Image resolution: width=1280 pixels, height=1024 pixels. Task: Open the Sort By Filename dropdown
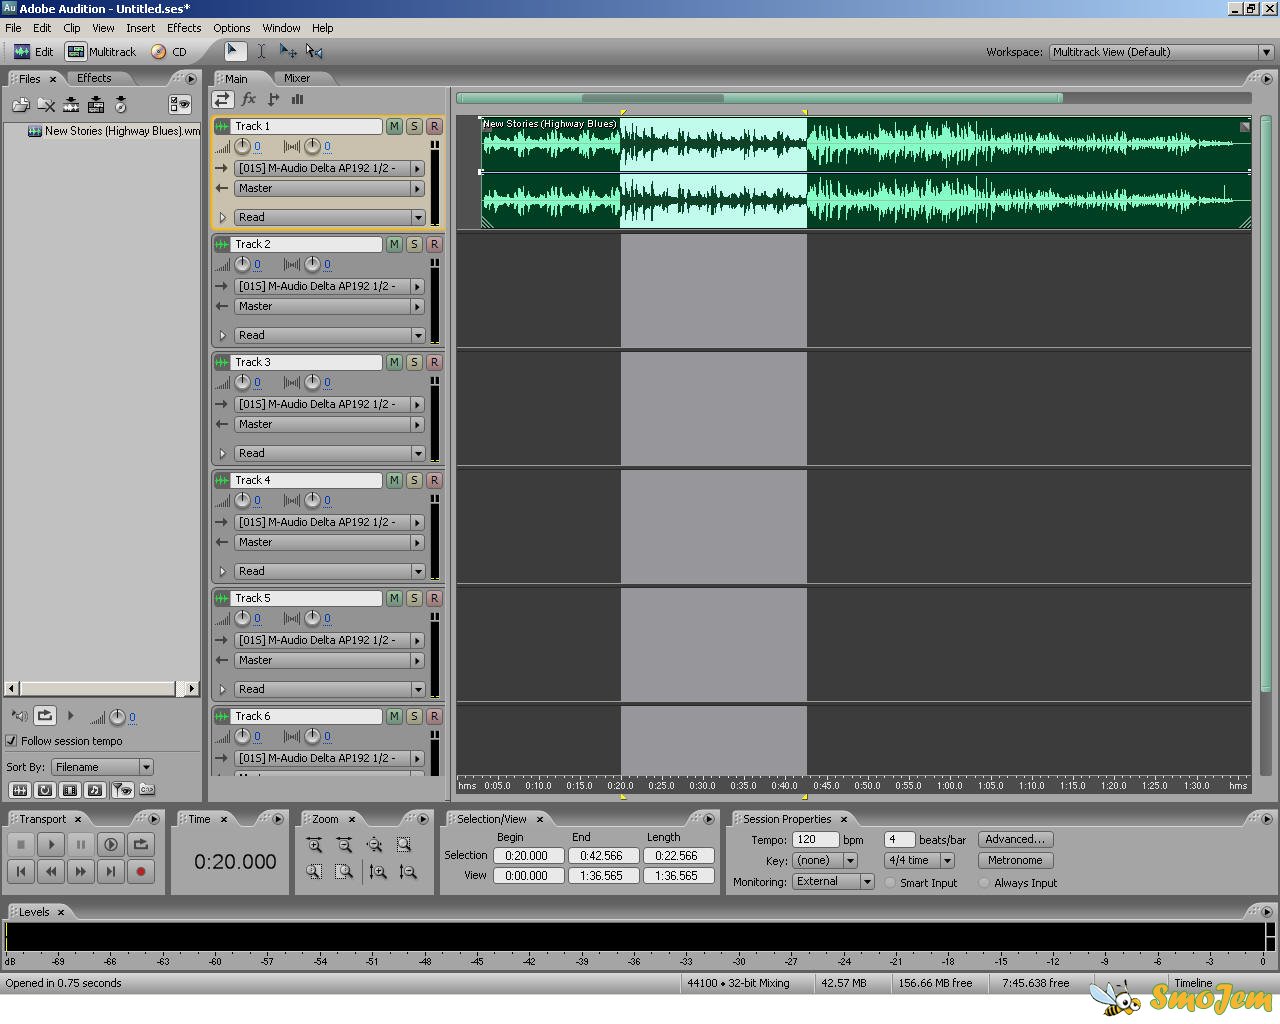[102, 767]
